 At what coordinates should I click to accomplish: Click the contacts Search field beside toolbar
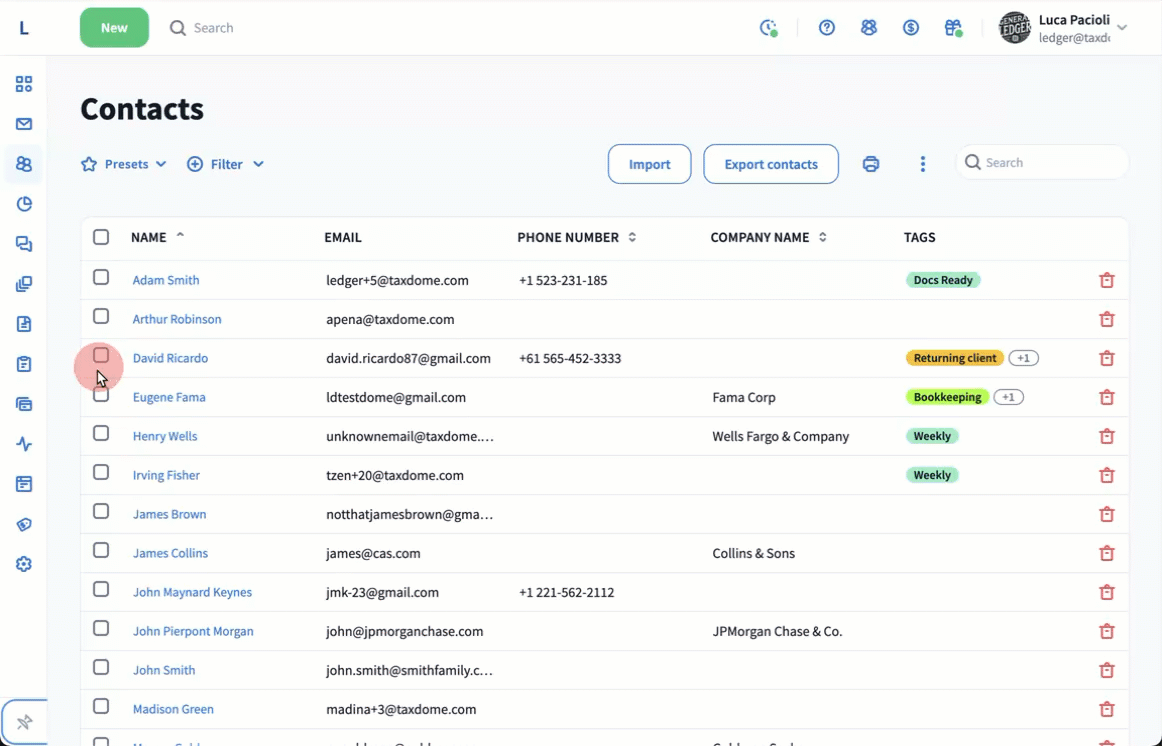point(1050,163)
